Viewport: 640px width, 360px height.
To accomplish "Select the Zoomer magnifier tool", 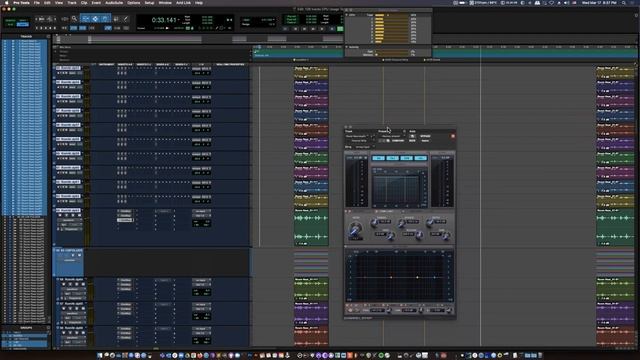I will (x=74, y=19).
